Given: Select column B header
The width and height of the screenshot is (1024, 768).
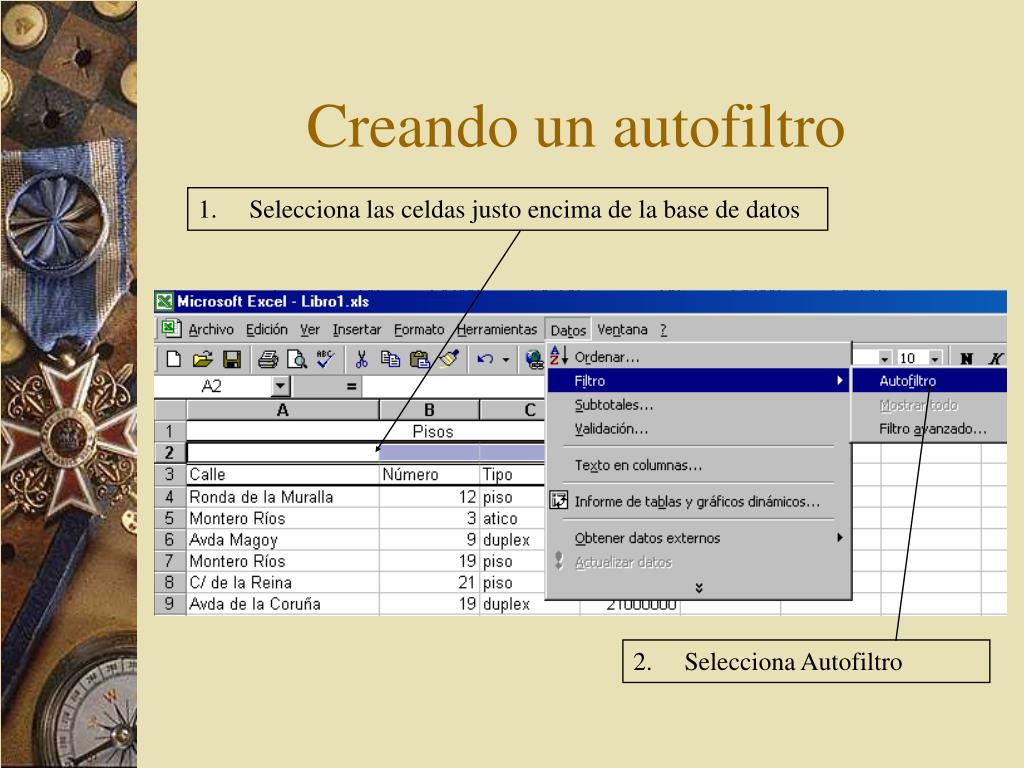Looking at the screenshot, I should point(429,410).
